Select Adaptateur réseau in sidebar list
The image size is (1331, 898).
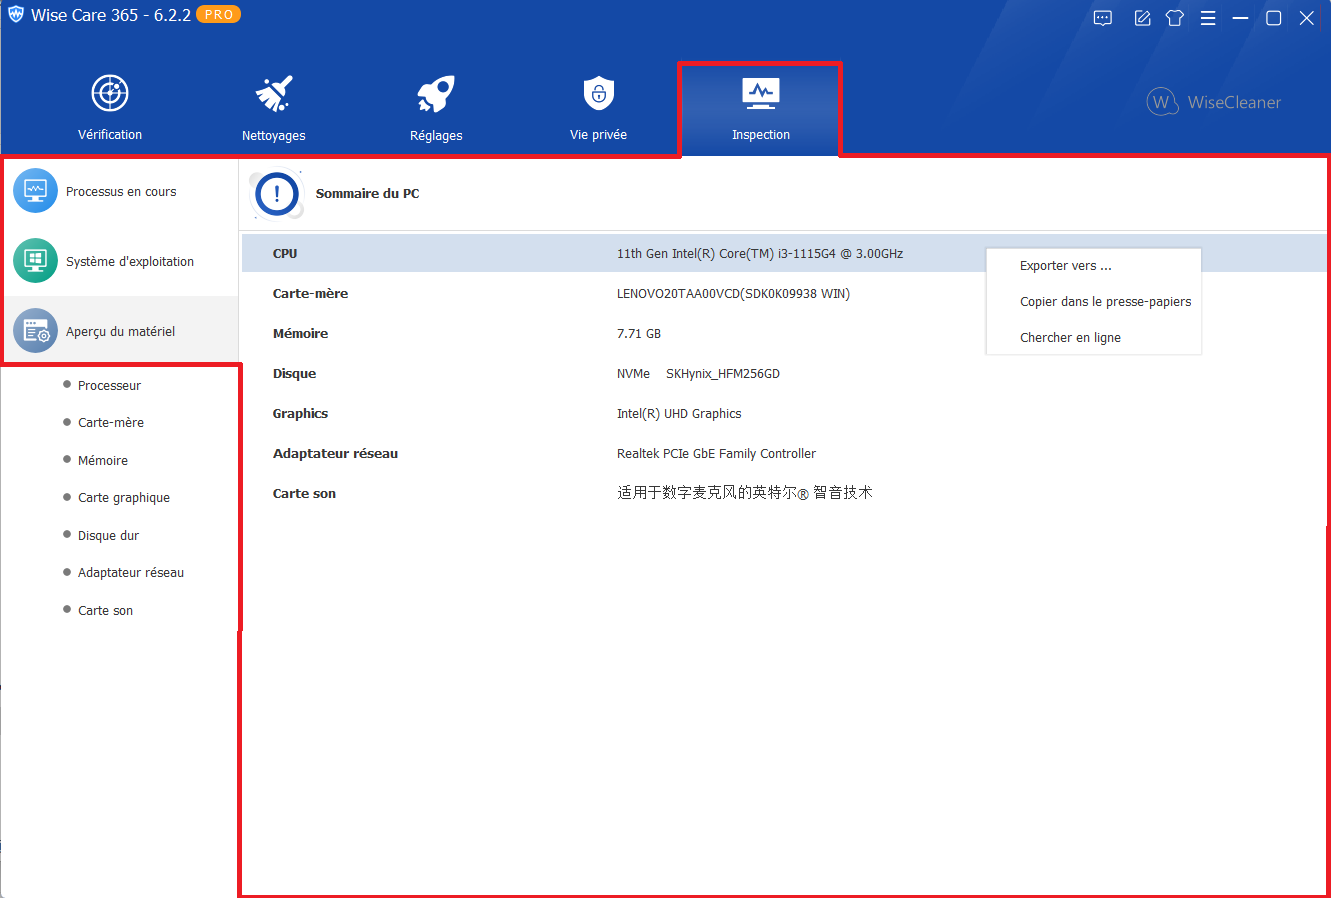(x=131, y=573)
